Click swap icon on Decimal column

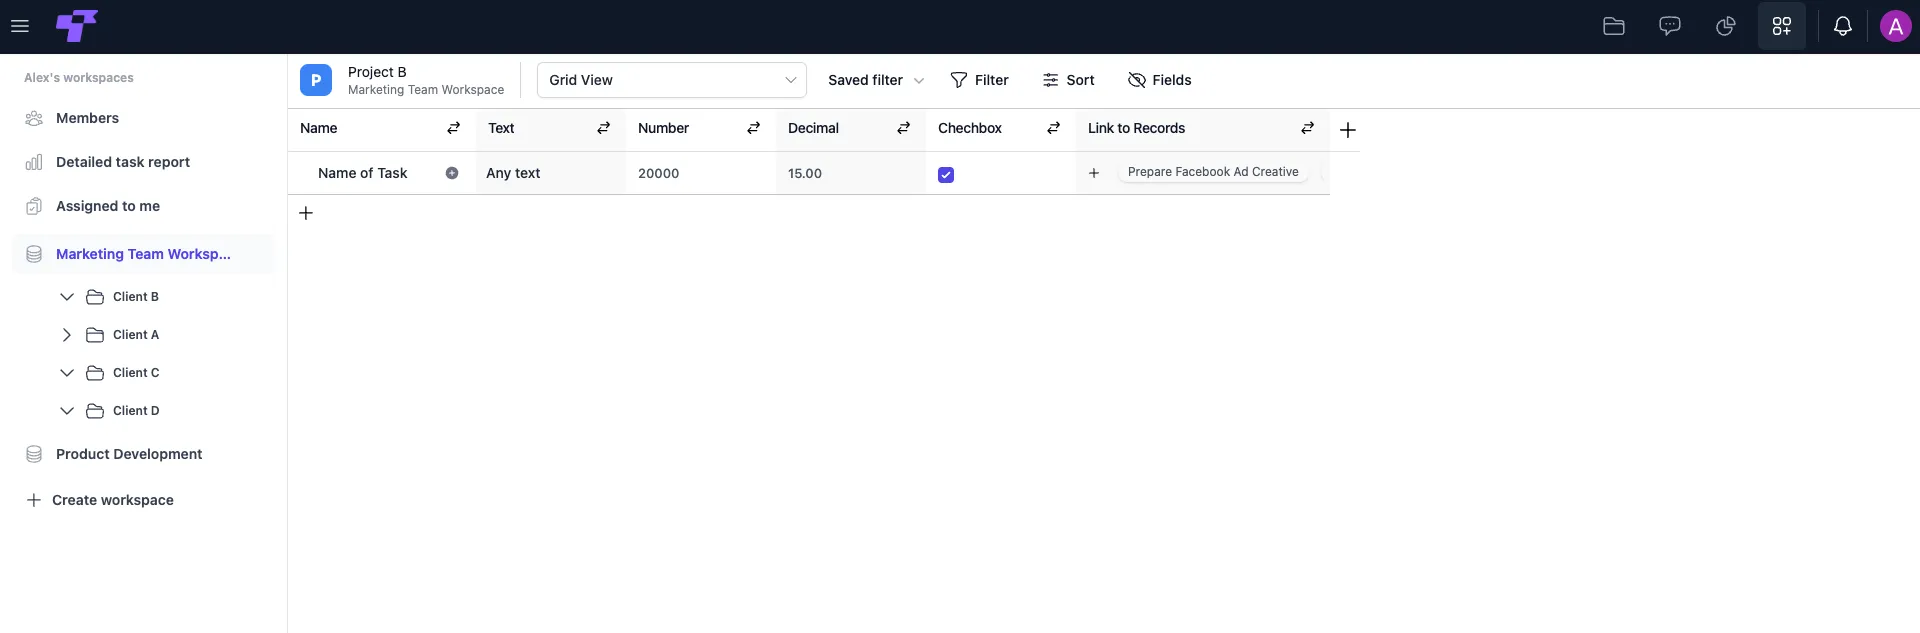pyautogui.click(x=904, y=128)
